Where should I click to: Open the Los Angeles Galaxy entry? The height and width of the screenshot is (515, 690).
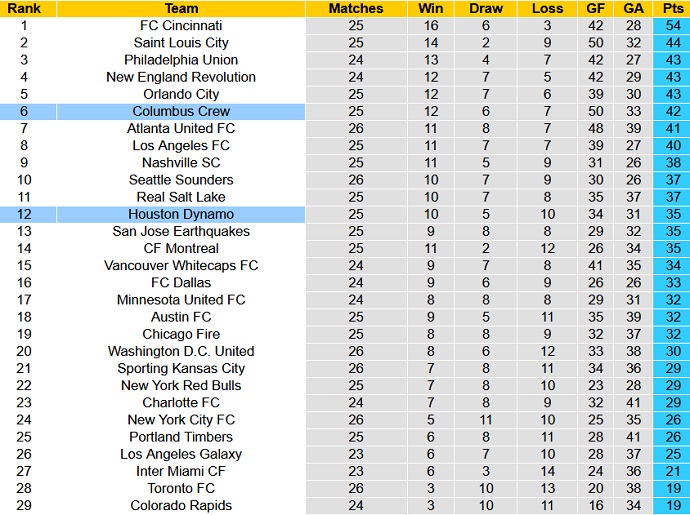181,454
